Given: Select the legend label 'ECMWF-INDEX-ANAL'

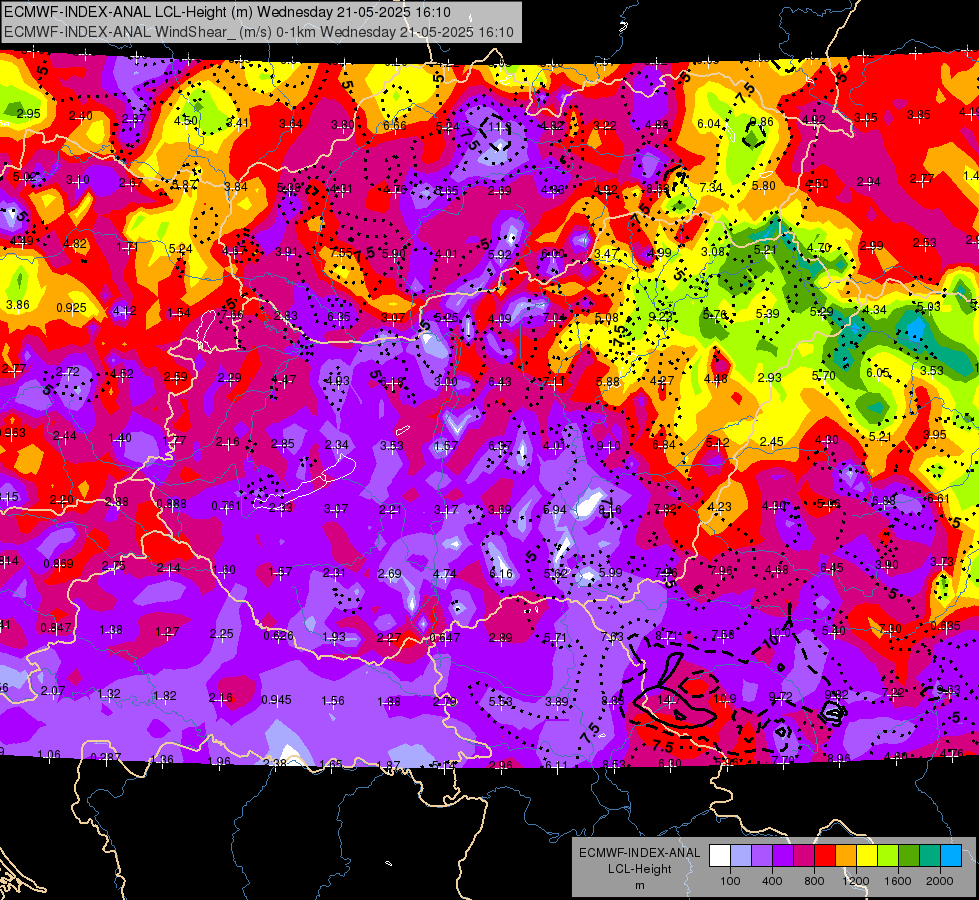Looking at the screenshot, I should [639, 853].
